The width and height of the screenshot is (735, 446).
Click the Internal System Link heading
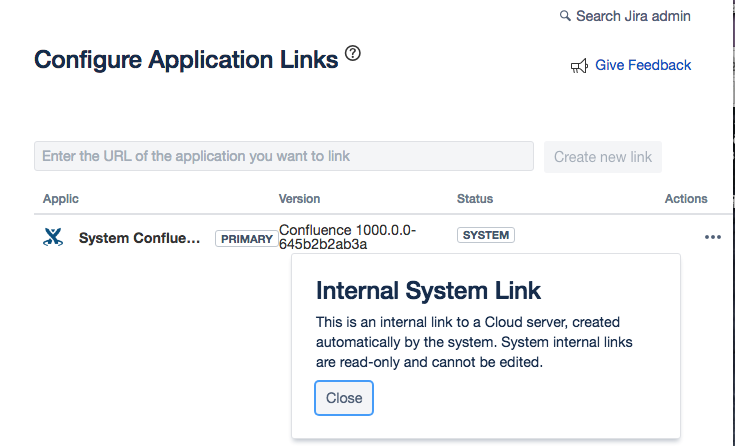point(428,291)
